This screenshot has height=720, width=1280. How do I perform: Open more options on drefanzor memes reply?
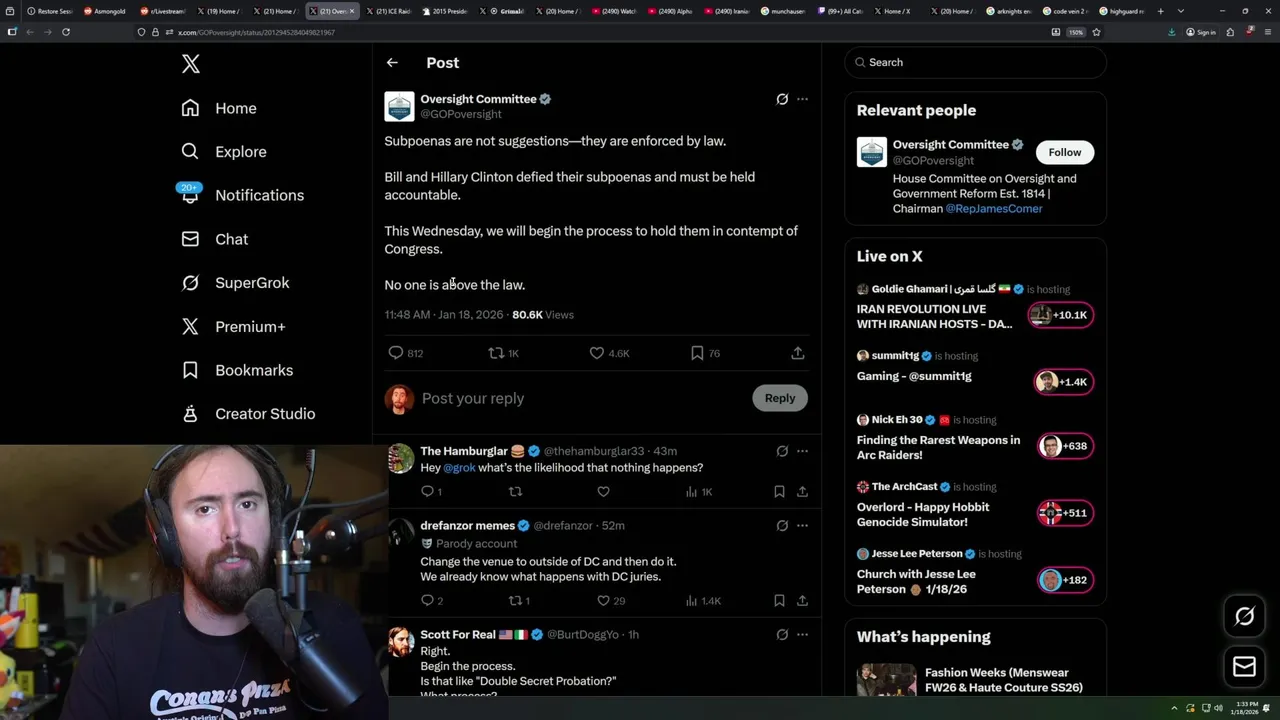click(802, 525)
